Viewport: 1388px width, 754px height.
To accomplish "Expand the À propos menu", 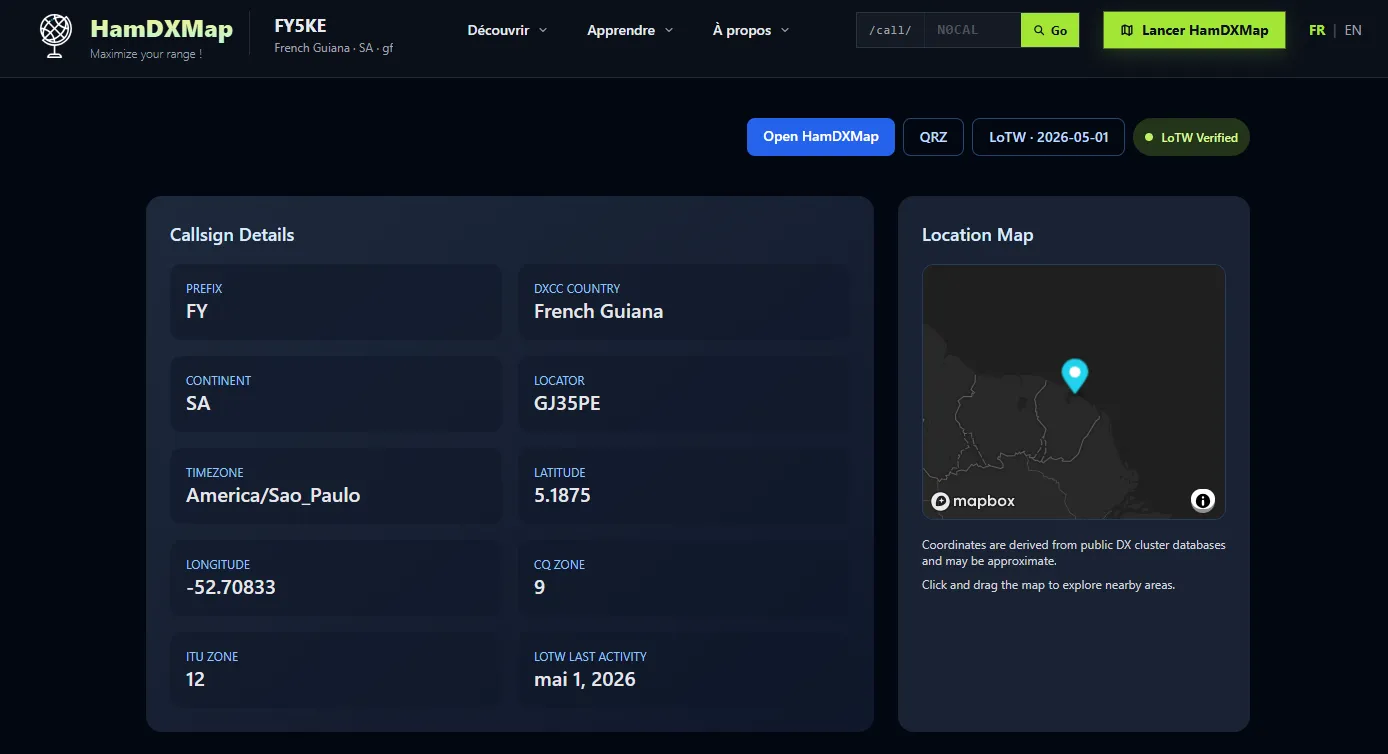I will 751,30.
